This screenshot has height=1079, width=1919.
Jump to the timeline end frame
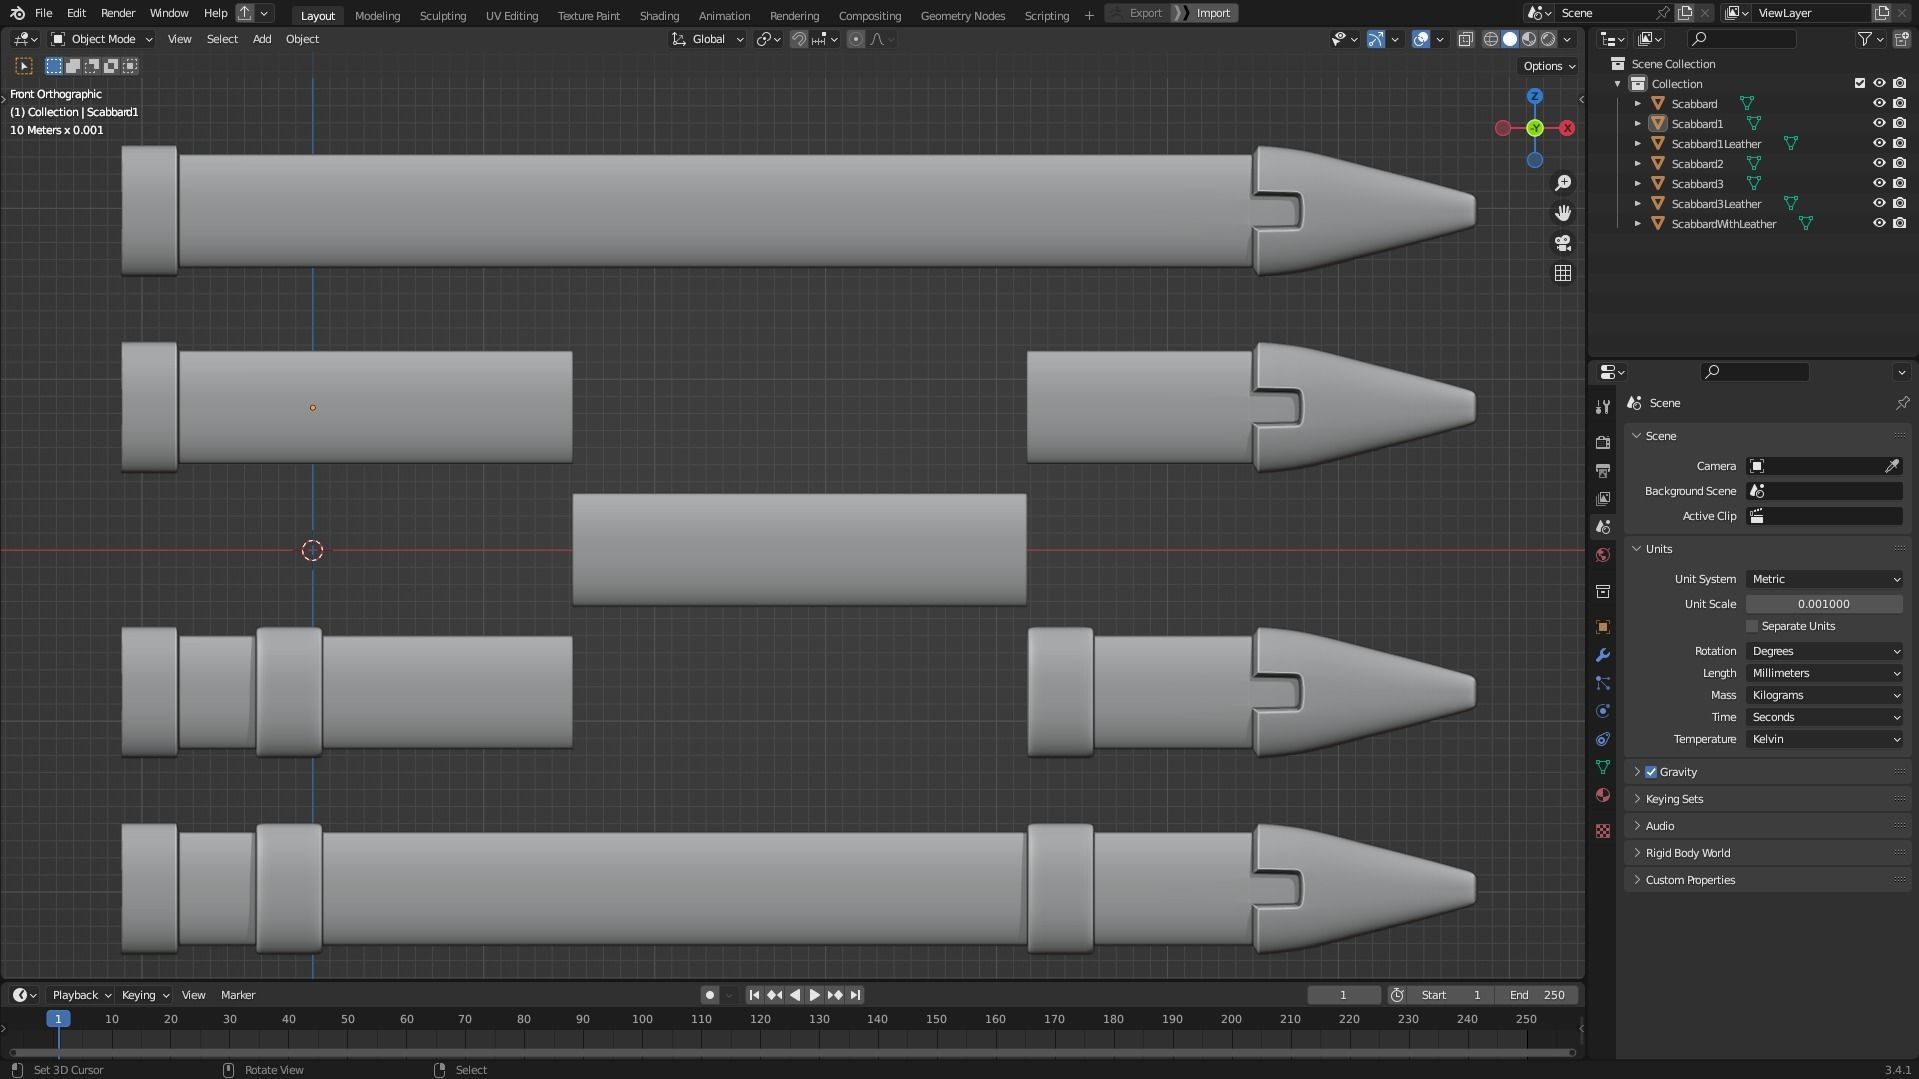coord(855,995)
